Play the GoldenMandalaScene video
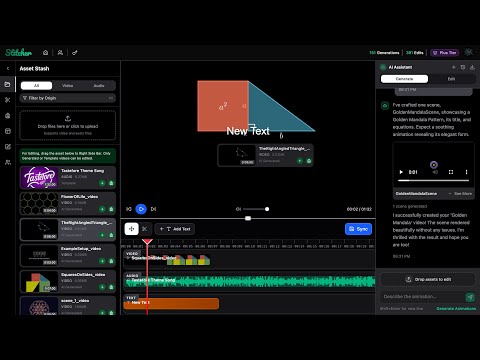The height and width of the screenshot is (360, 480). click(401, 172)
